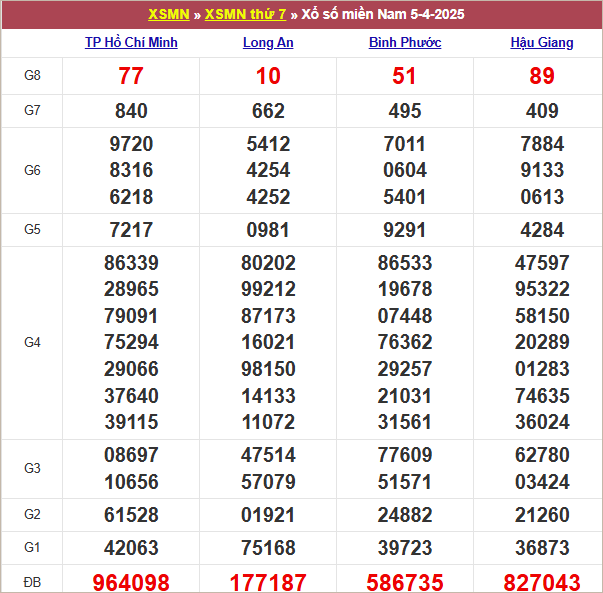Click G7 number 409
Viewport: 603px width, 593px height.
[542, 111]
